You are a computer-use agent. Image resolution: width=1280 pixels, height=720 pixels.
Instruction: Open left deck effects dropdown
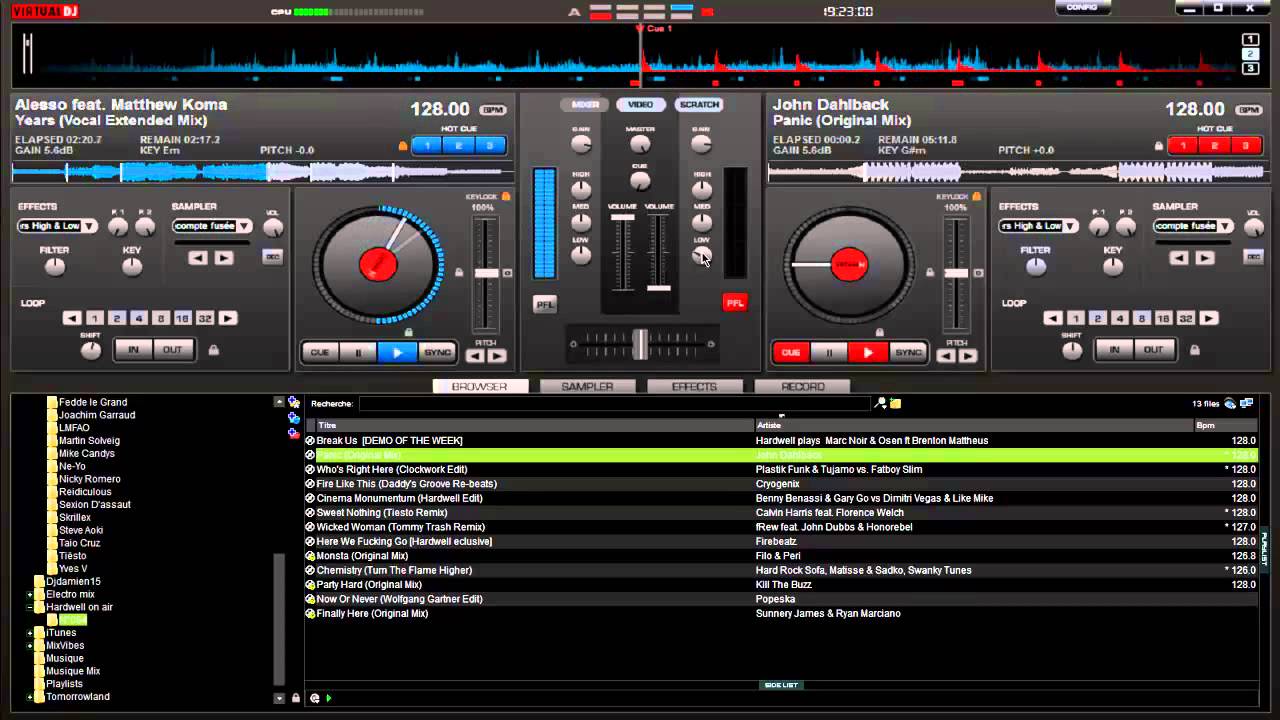[x=89, y=226]
